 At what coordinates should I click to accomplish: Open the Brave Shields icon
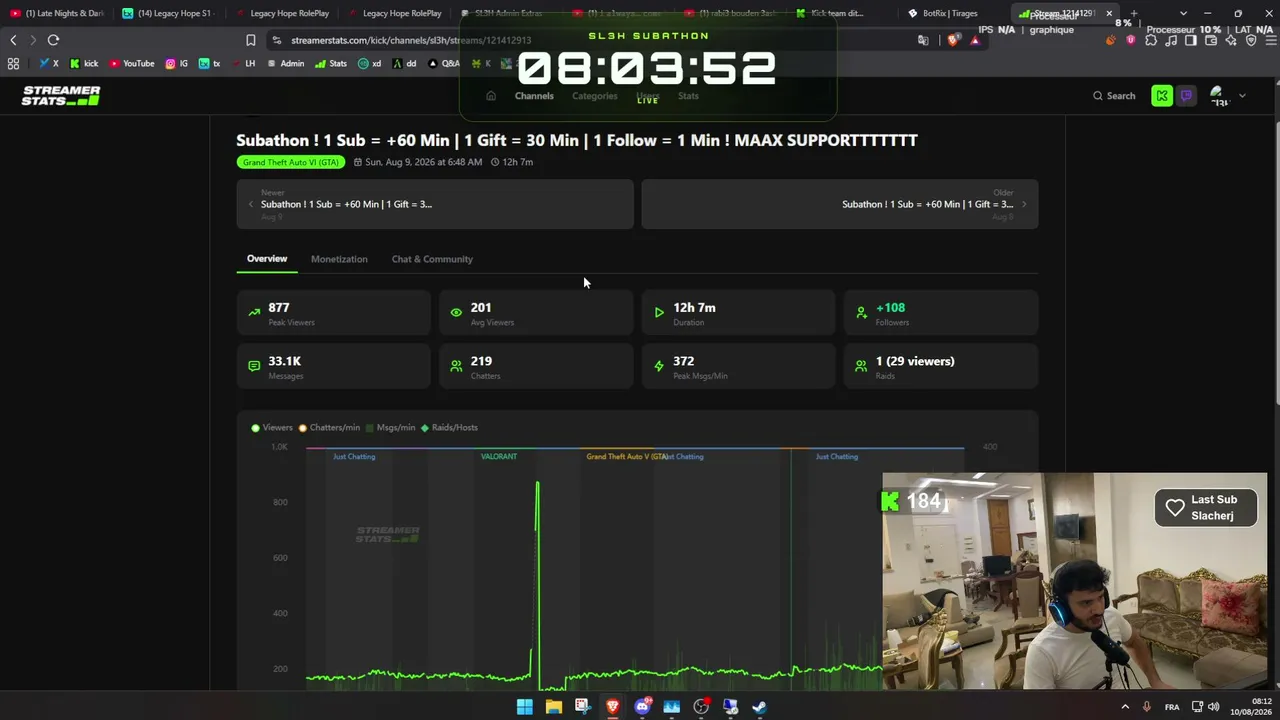pyautogui.click(x=953, y=40)
